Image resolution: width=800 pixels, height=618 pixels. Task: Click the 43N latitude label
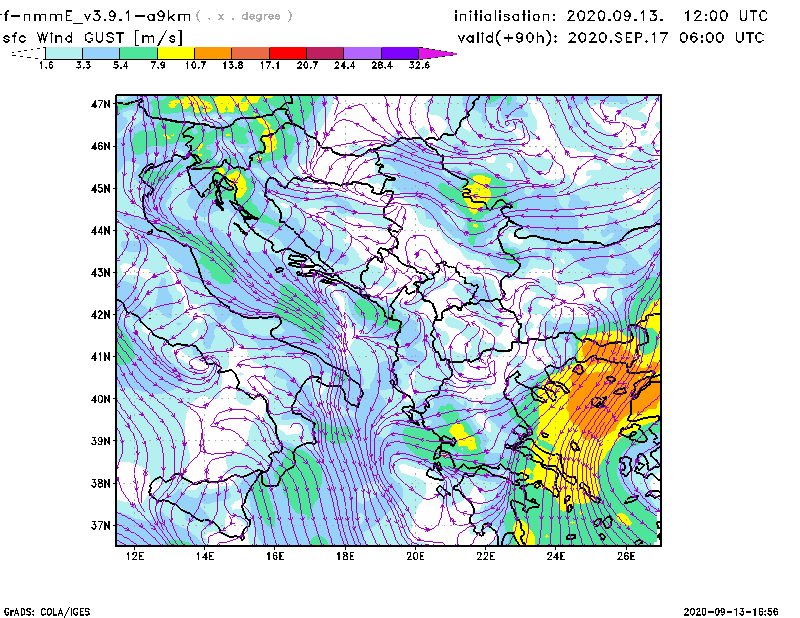click(x=101, y=273)
